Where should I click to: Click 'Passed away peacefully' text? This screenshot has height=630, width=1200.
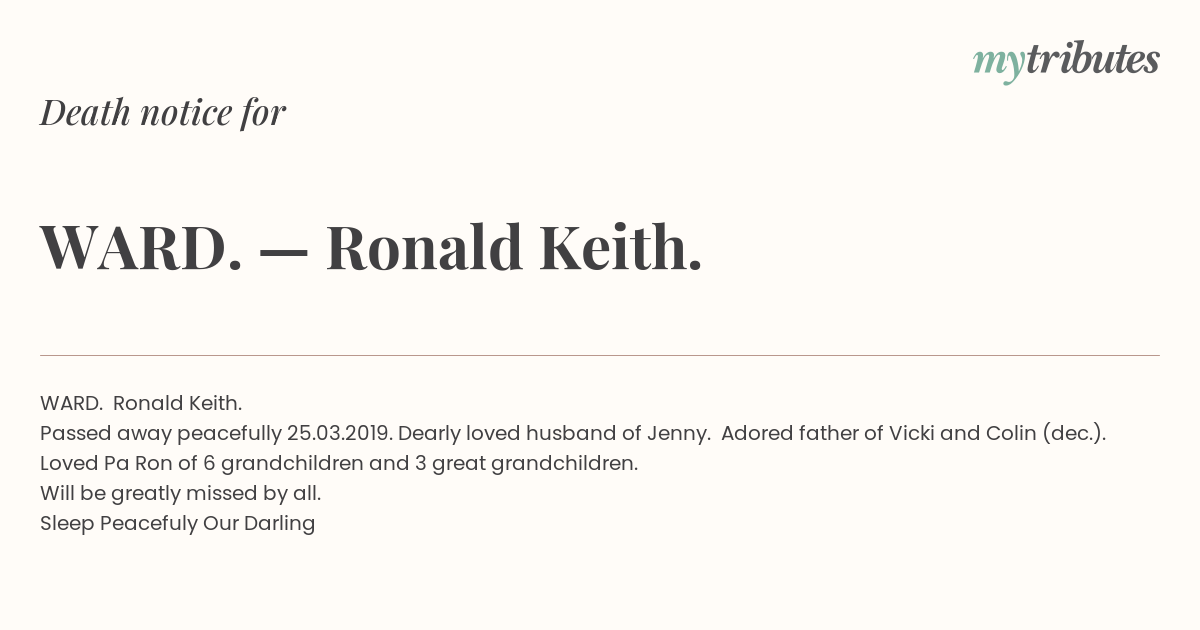click(x=161, y=433)
